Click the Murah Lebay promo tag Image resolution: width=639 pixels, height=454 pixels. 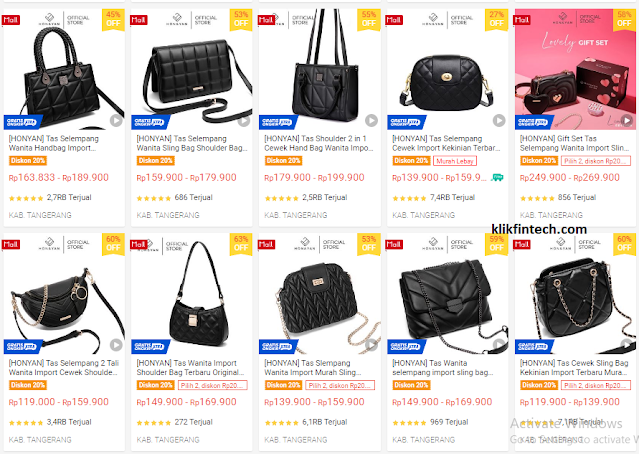[455, 161]
